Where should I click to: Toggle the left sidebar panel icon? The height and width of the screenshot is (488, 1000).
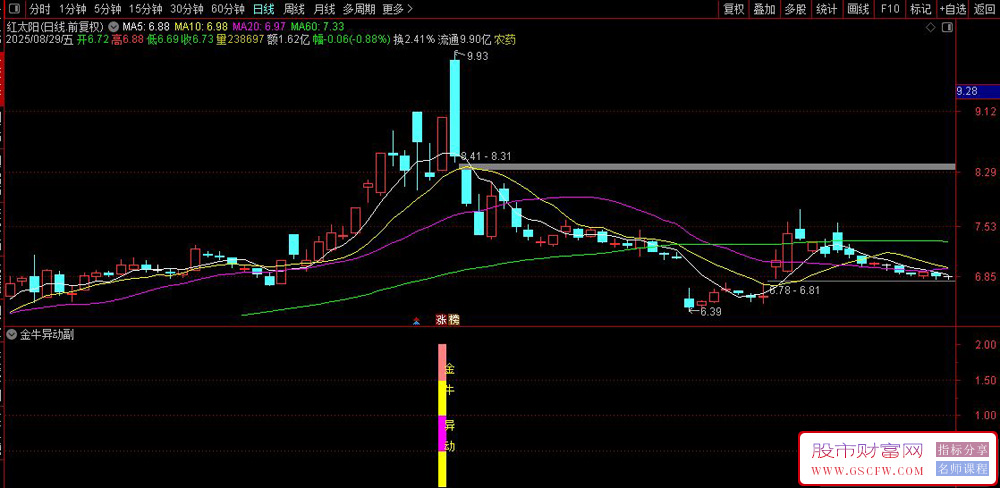(14, 9)
